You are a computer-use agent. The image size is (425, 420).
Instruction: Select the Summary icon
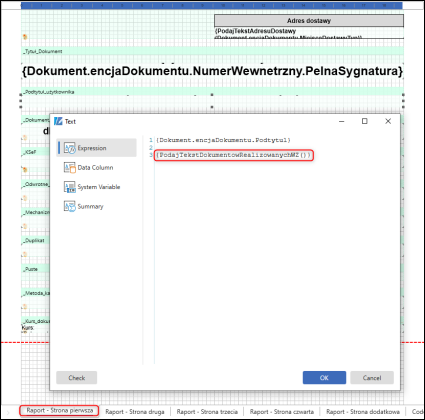coord(70,206)
